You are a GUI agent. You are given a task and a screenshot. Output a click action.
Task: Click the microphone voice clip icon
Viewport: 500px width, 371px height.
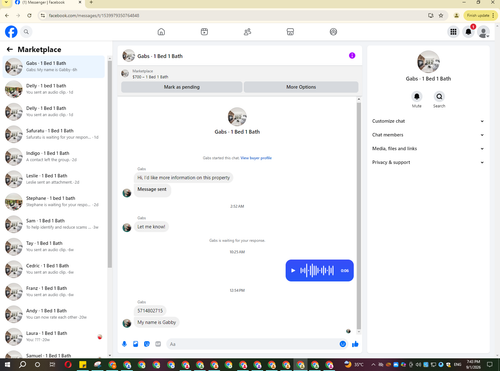[x=124, y=344]
